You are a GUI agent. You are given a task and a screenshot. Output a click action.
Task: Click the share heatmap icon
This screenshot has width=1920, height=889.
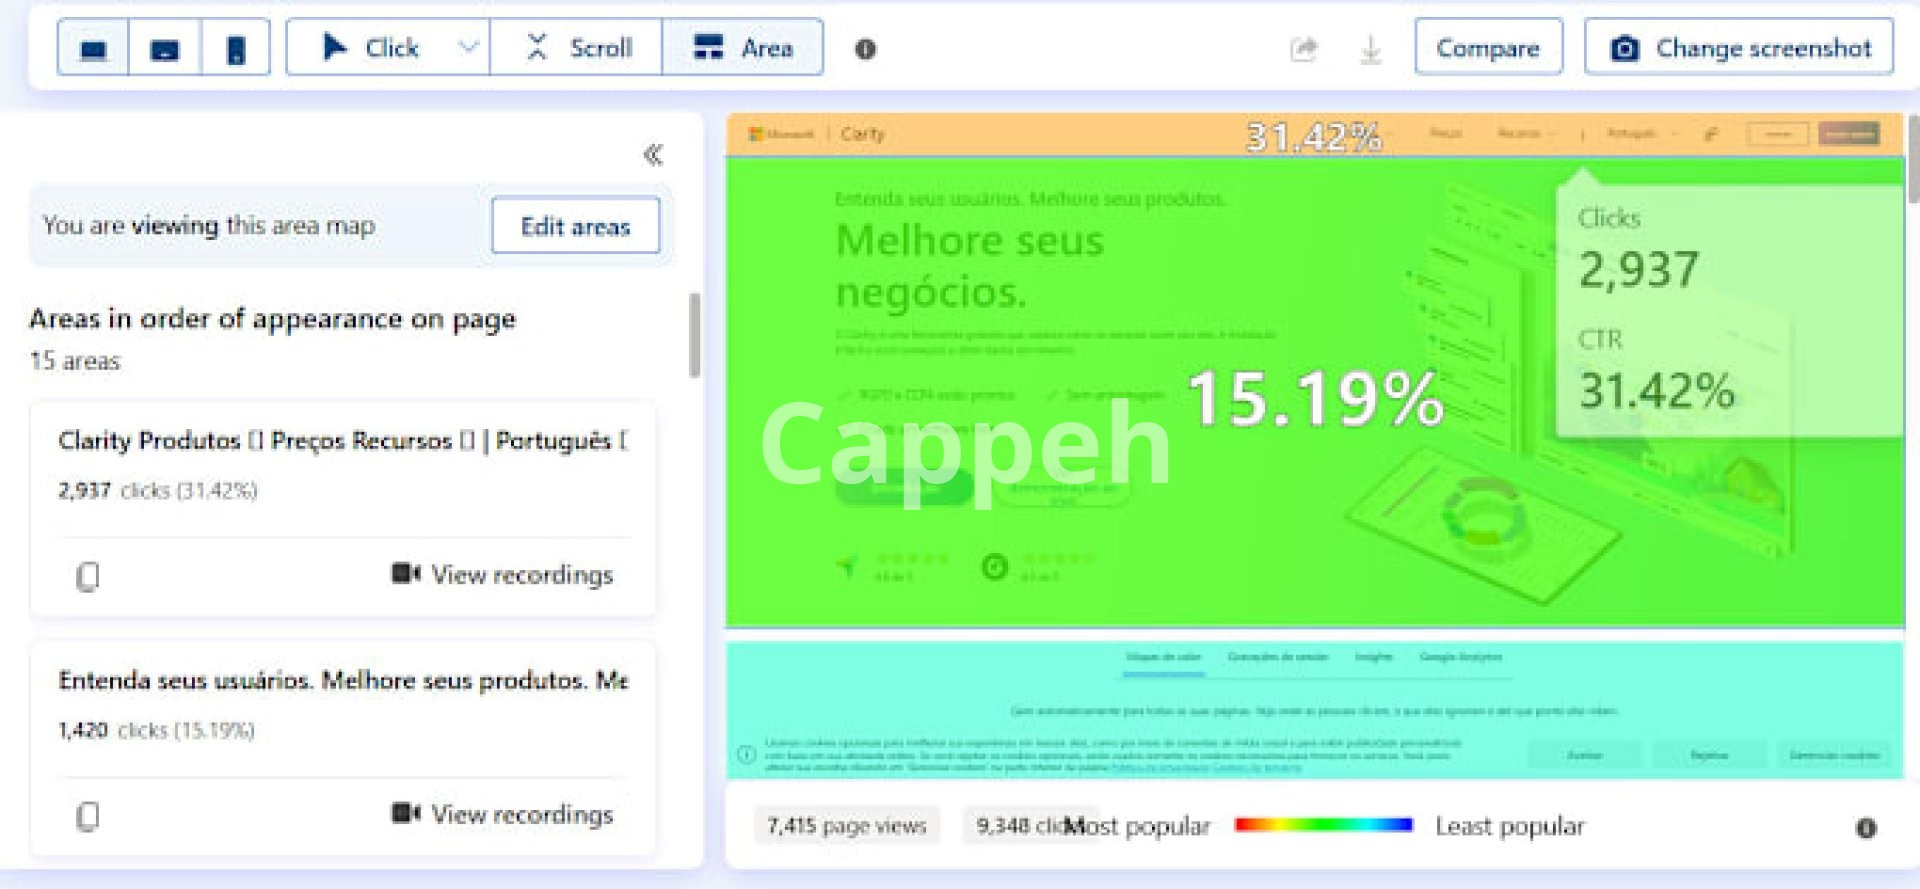1304,49
